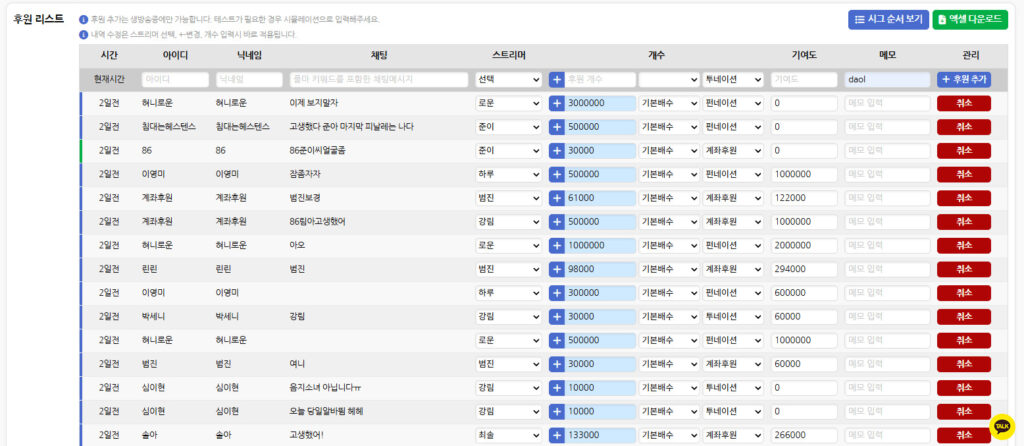1024x446 pixels.
Task: Click the chat text 범진보경
Action: point(304,198)
